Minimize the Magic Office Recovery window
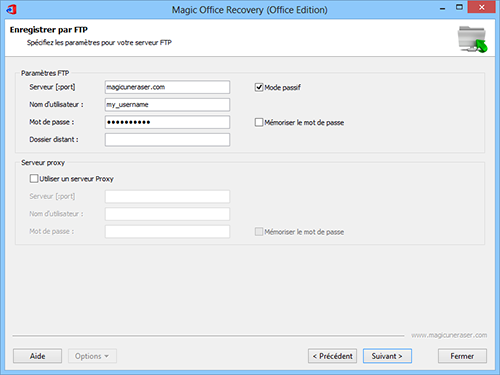Screen dimensions: 500x375 pyautogui.click(x=442, y=8)
